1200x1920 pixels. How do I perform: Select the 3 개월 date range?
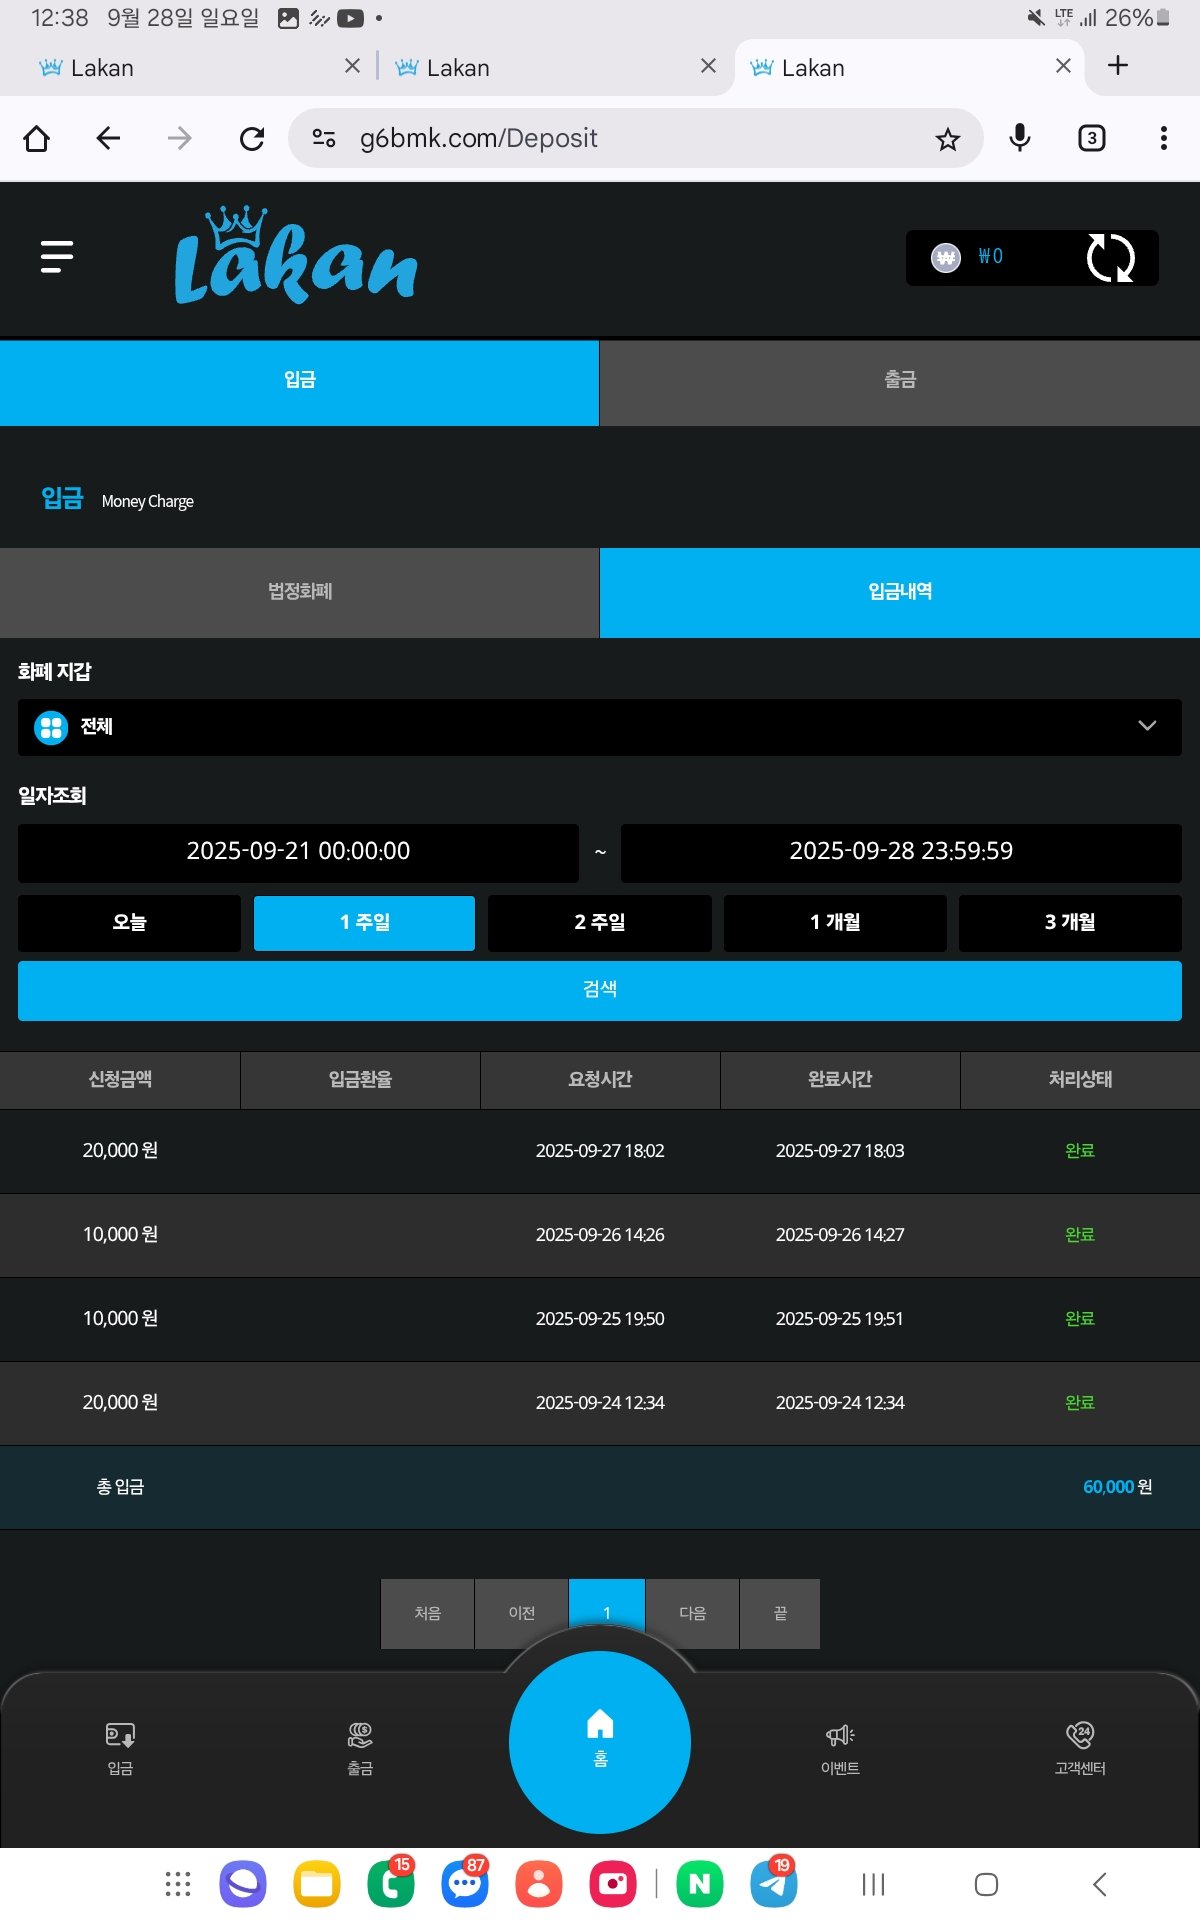coord(1069,922)
